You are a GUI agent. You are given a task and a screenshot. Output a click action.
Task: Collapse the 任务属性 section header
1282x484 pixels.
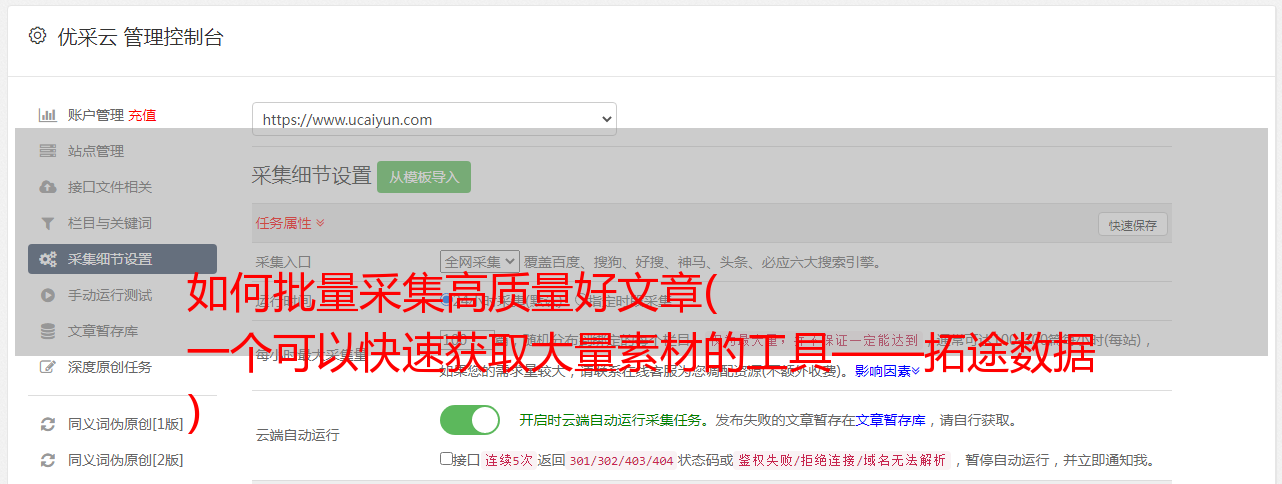[290, 223]
